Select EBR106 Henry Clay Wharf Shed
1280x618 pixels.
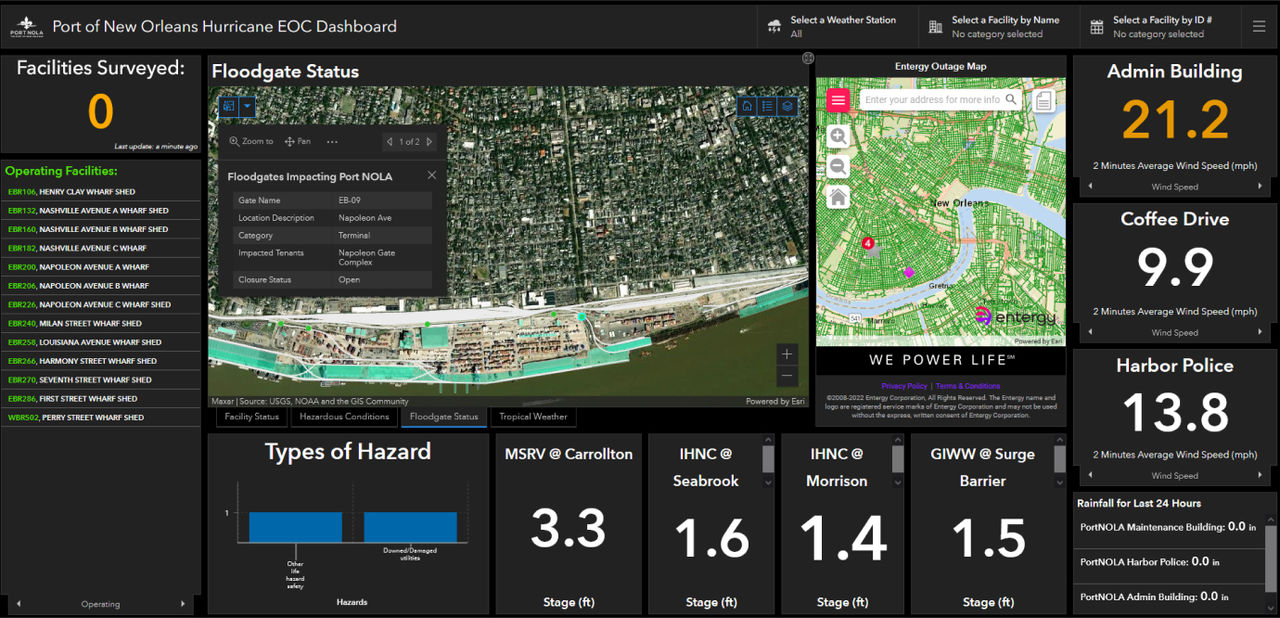[x=101, y=192]
